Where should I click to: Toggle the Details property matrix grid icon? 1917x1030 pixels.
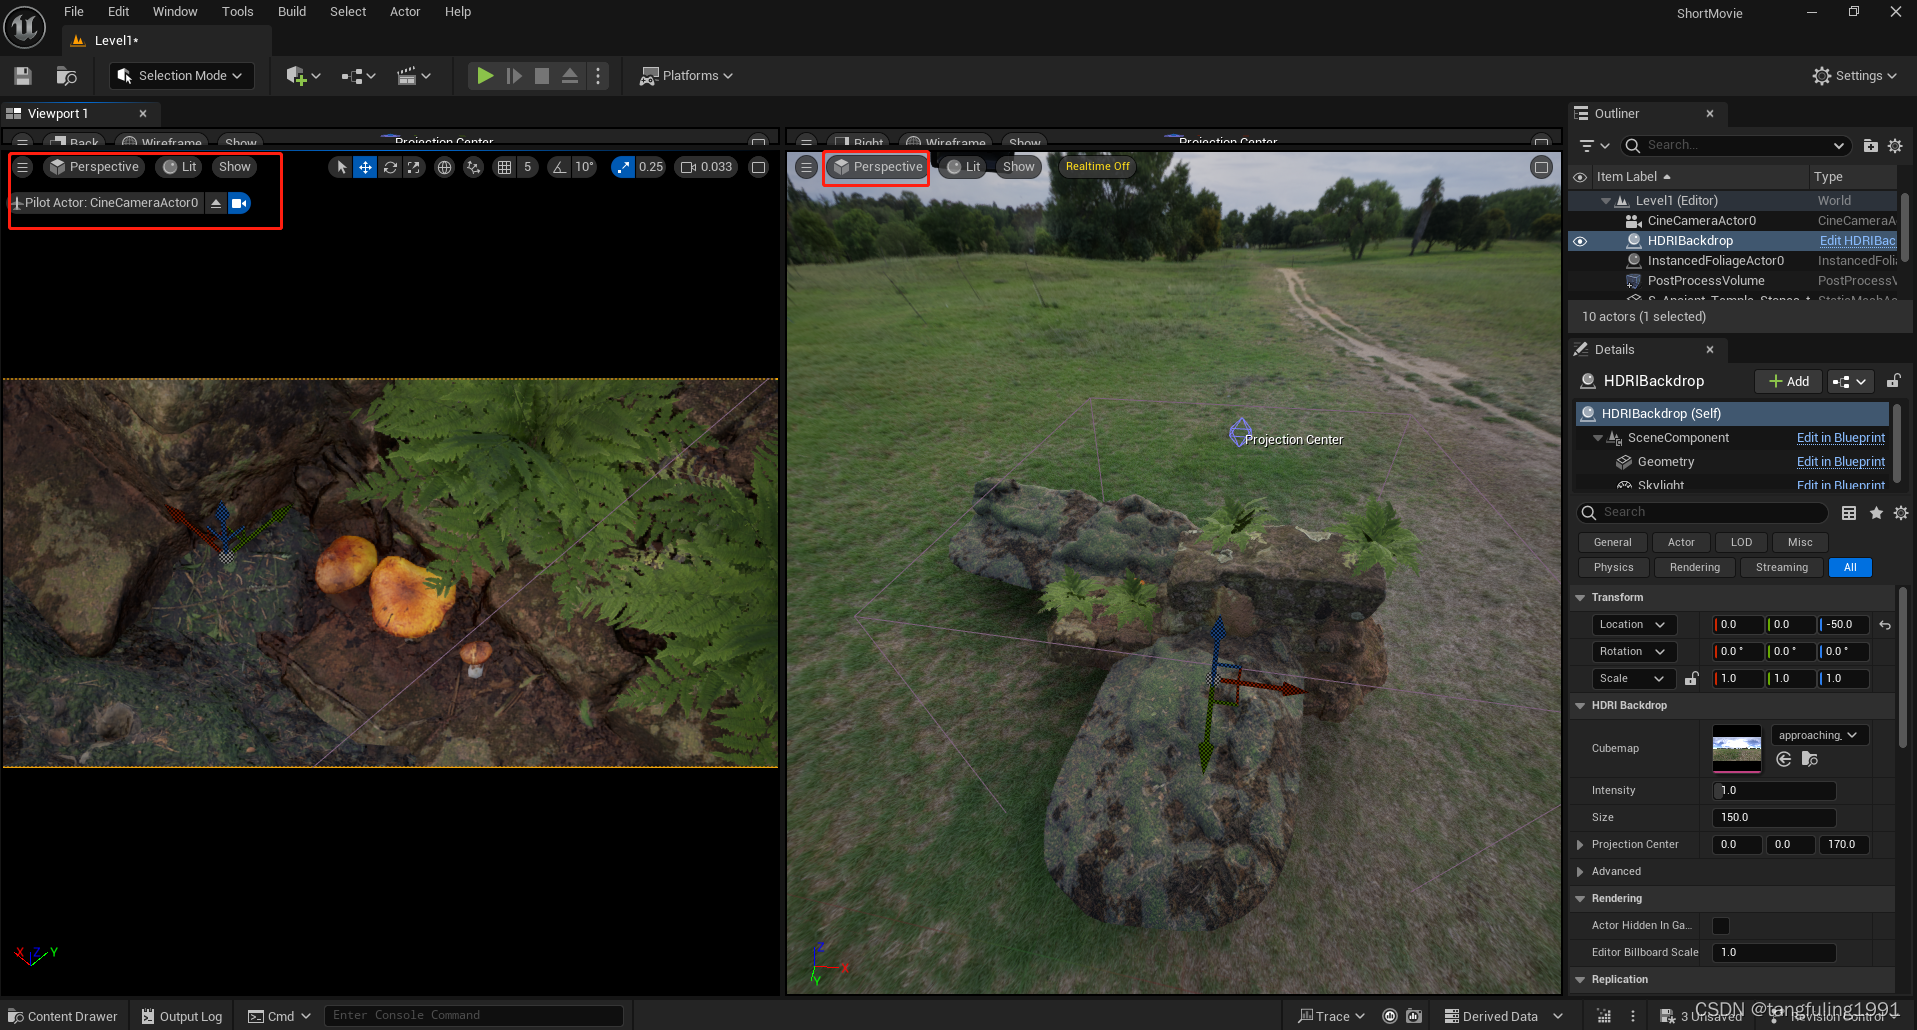tap(1849, 513)
